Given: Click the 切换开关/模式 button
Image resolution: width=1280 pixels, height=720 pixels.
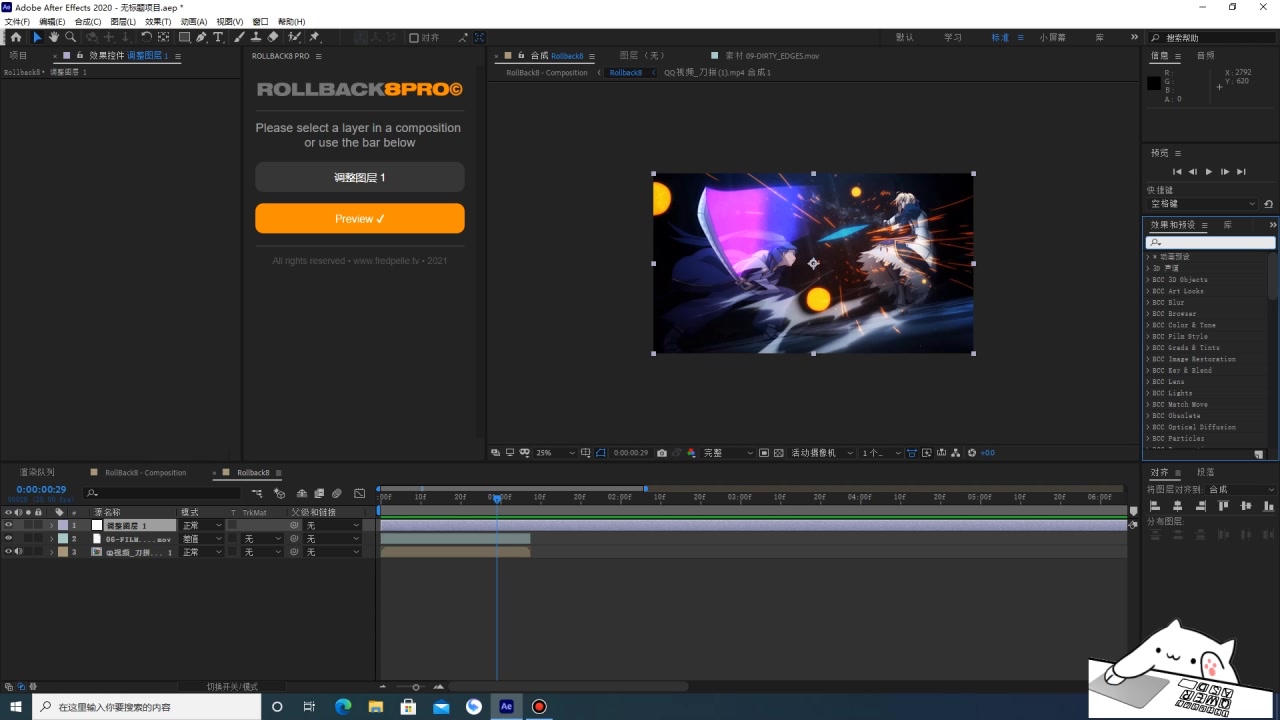Looking at the screenshot, I should [x=232, y=686].
